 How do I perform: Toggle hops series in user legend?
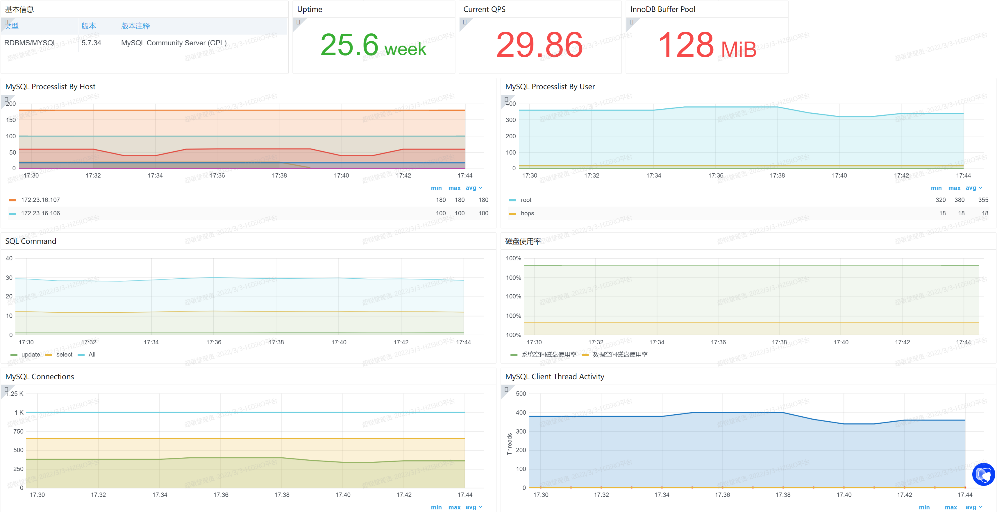click(x=526, y=213)
